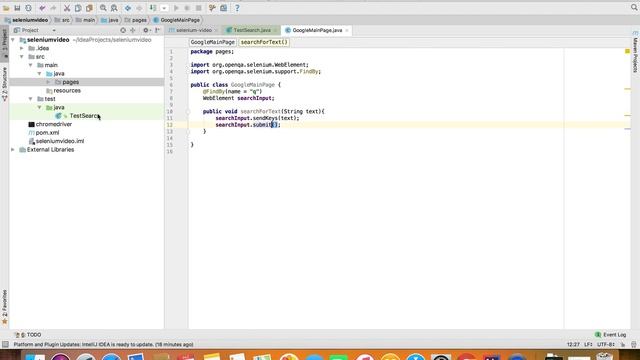Click the Synchronize toolbar icon
The image size is (640, 360).
click(x=28, y=8)
